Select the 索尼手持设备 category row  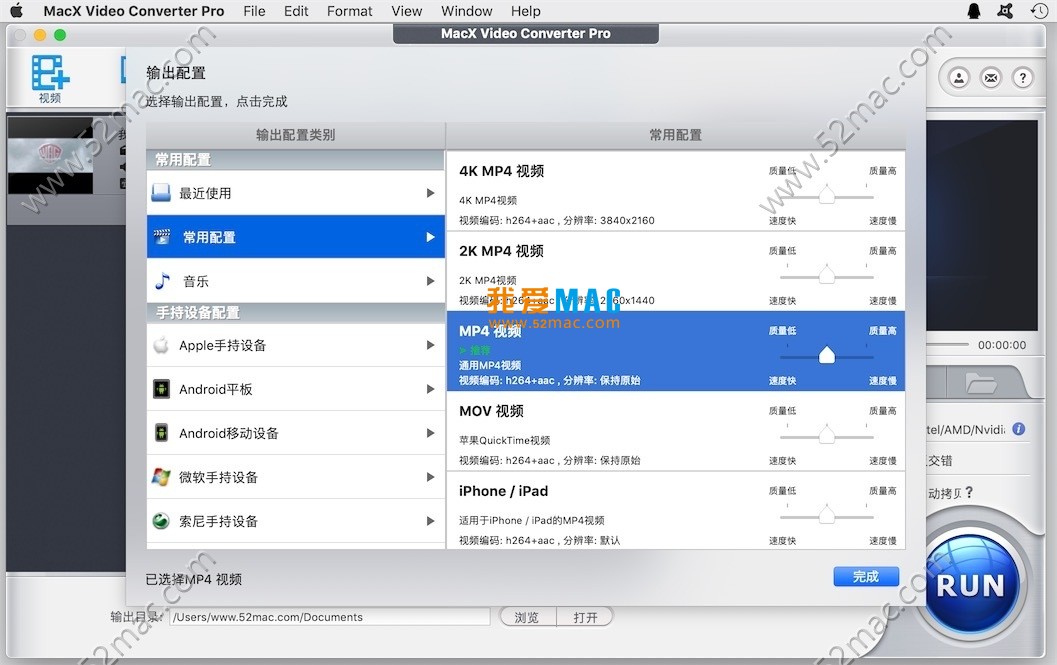tap(295, 521)
